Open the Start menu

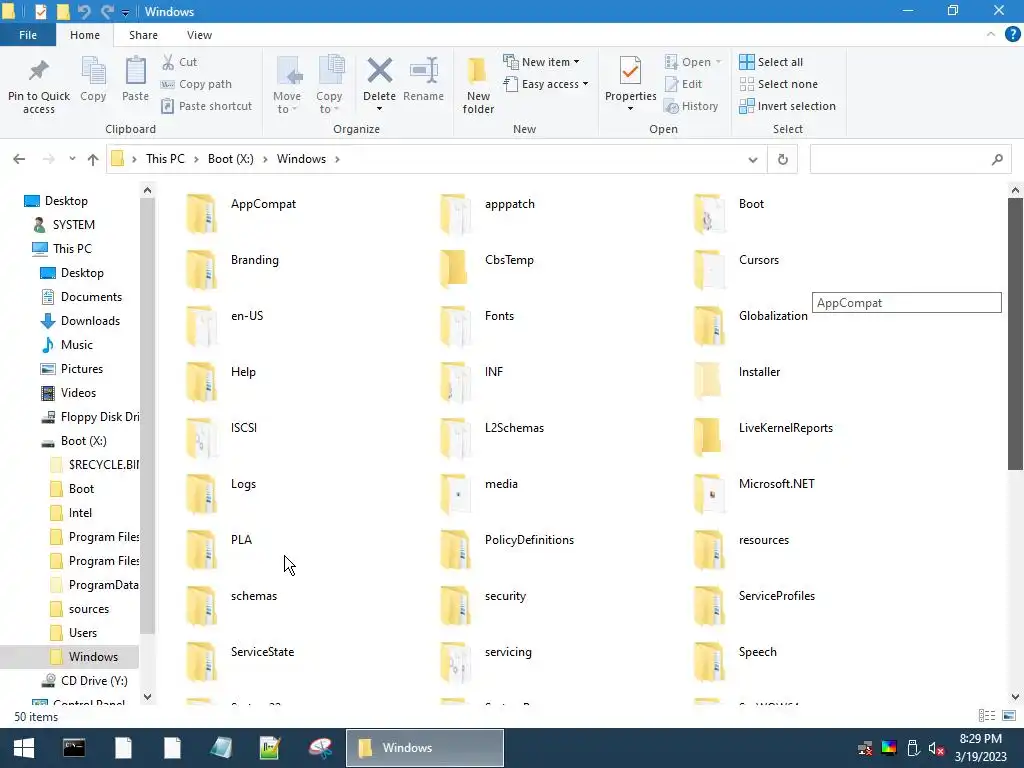(x=24, y=748)
